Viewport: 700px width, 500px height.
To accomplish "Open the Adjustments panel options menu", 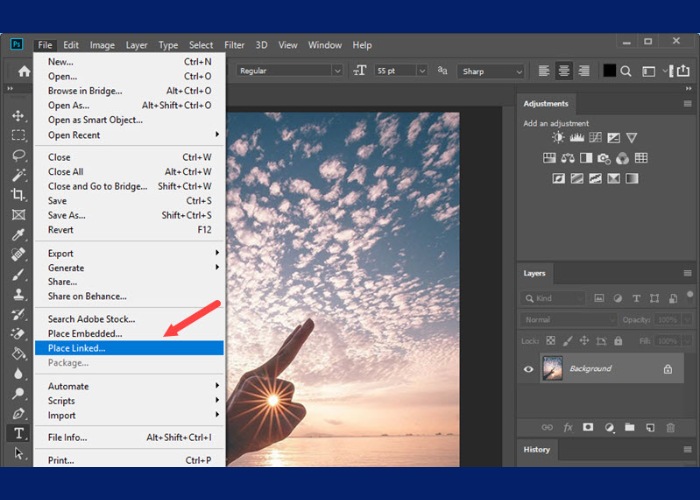I will (x=688, y=104).
